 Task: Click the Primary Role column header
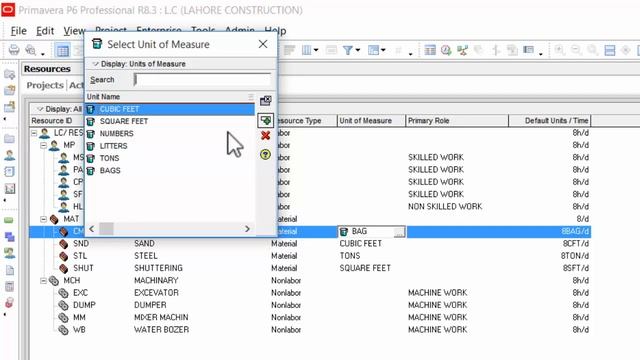(x=457, y=121)
